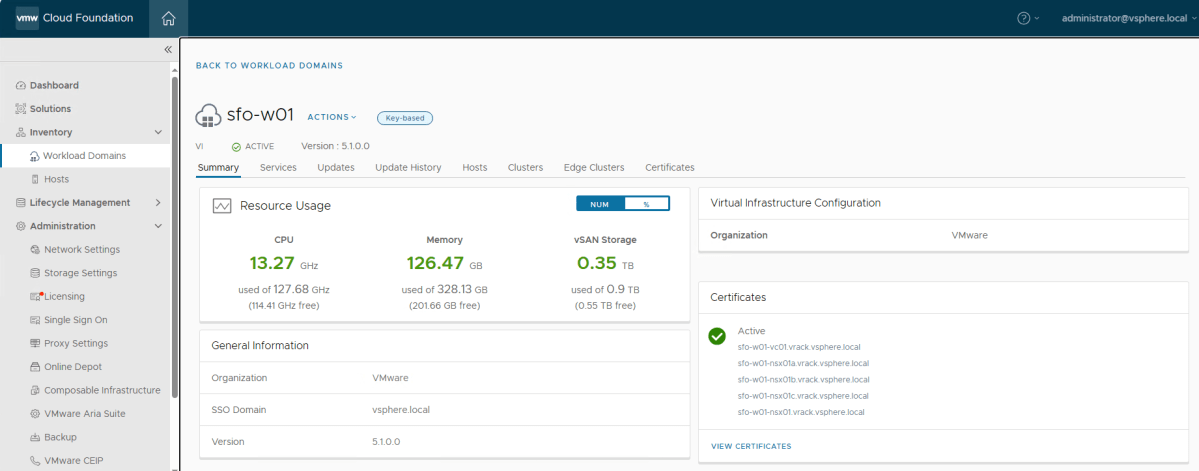Image resolution: width=1199 pixels, height=471 pixels.
Task: Click sfo-w01-vc01.vrack.vsphere.local certificate entry
Action: tap(799, 347)
